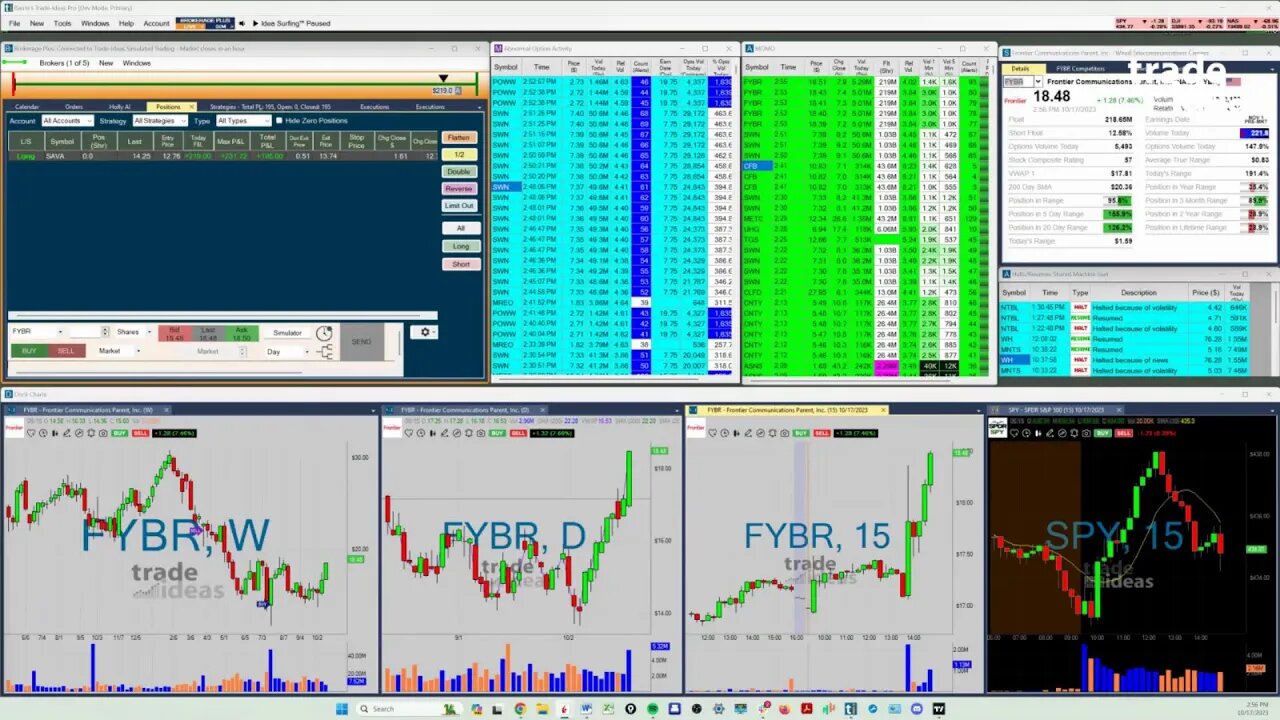The width and height of the screenshot is (1280, 720).
Task: Select the red SELL button in order entry
Action: point(66,351)
